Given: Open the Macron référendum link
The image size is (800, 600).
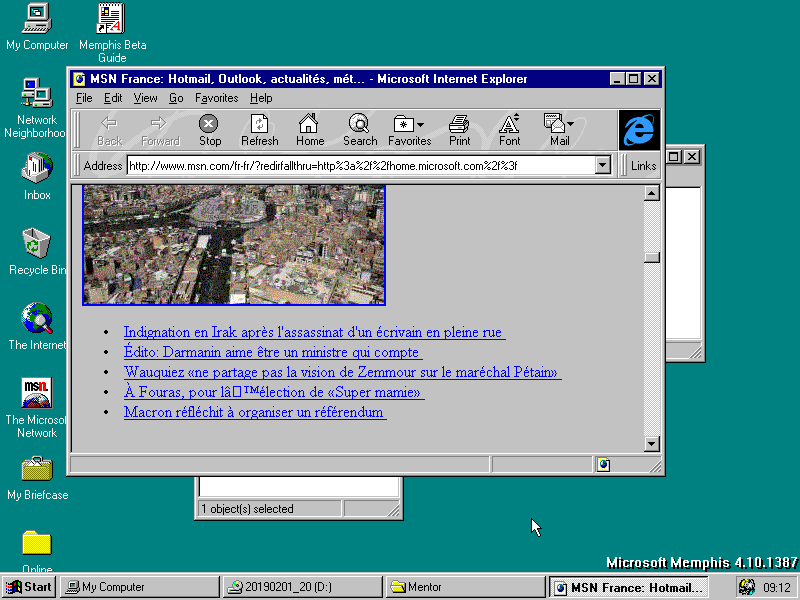Looking at the screenshot, I should pos(255,412).
